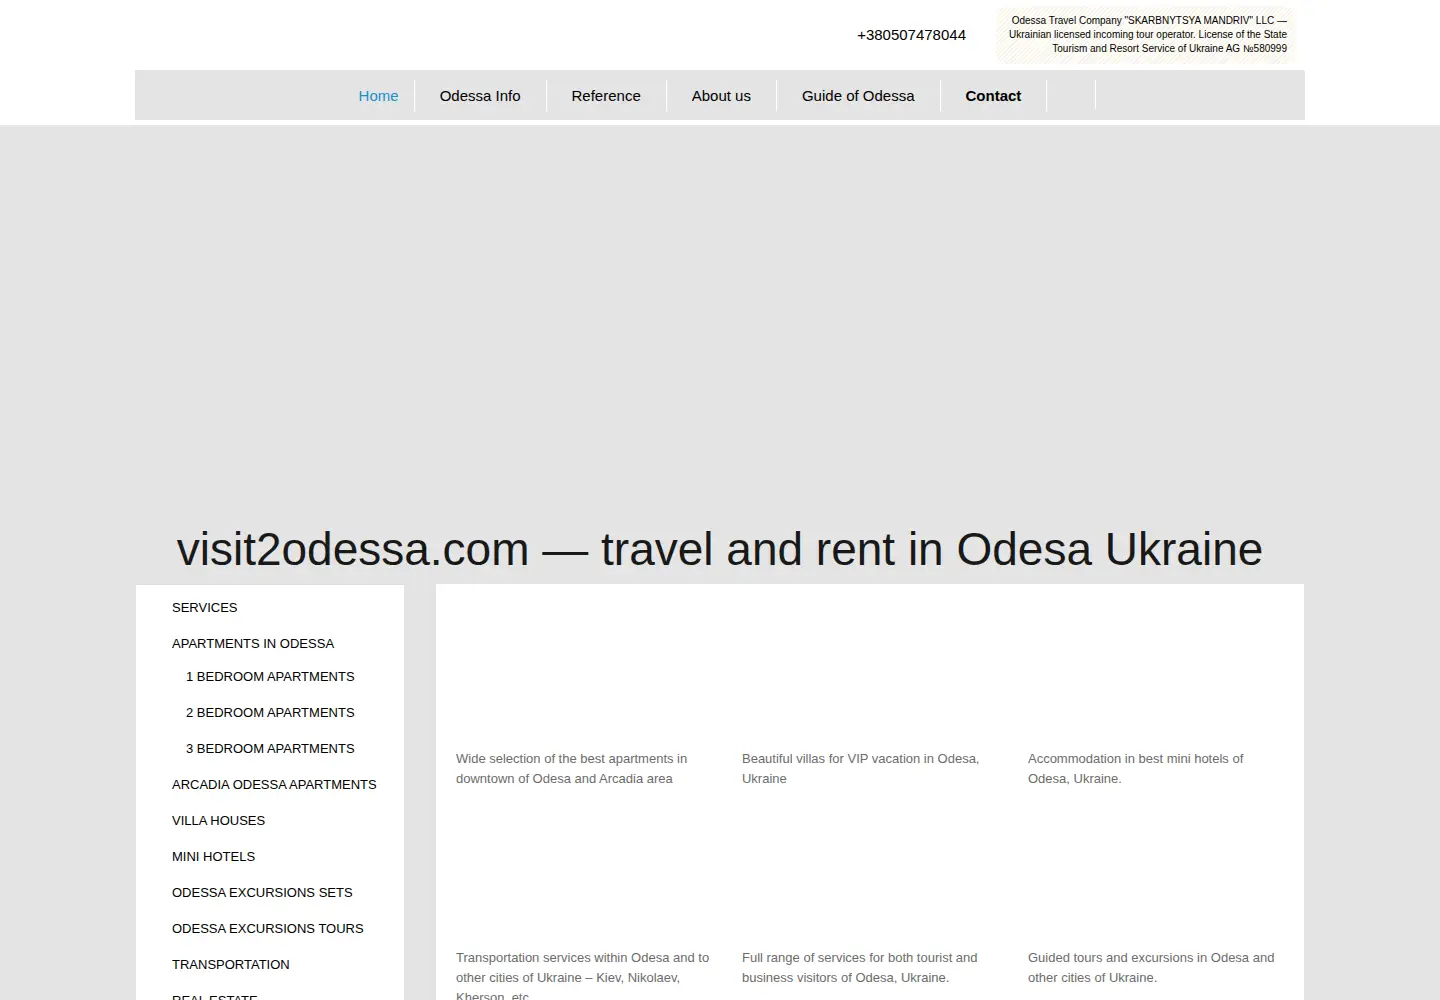The width and height of the screenshot is (1440, 1000).
Task: Choose 1 BEDROOM APARTMENTS
Action: point(270,677)
